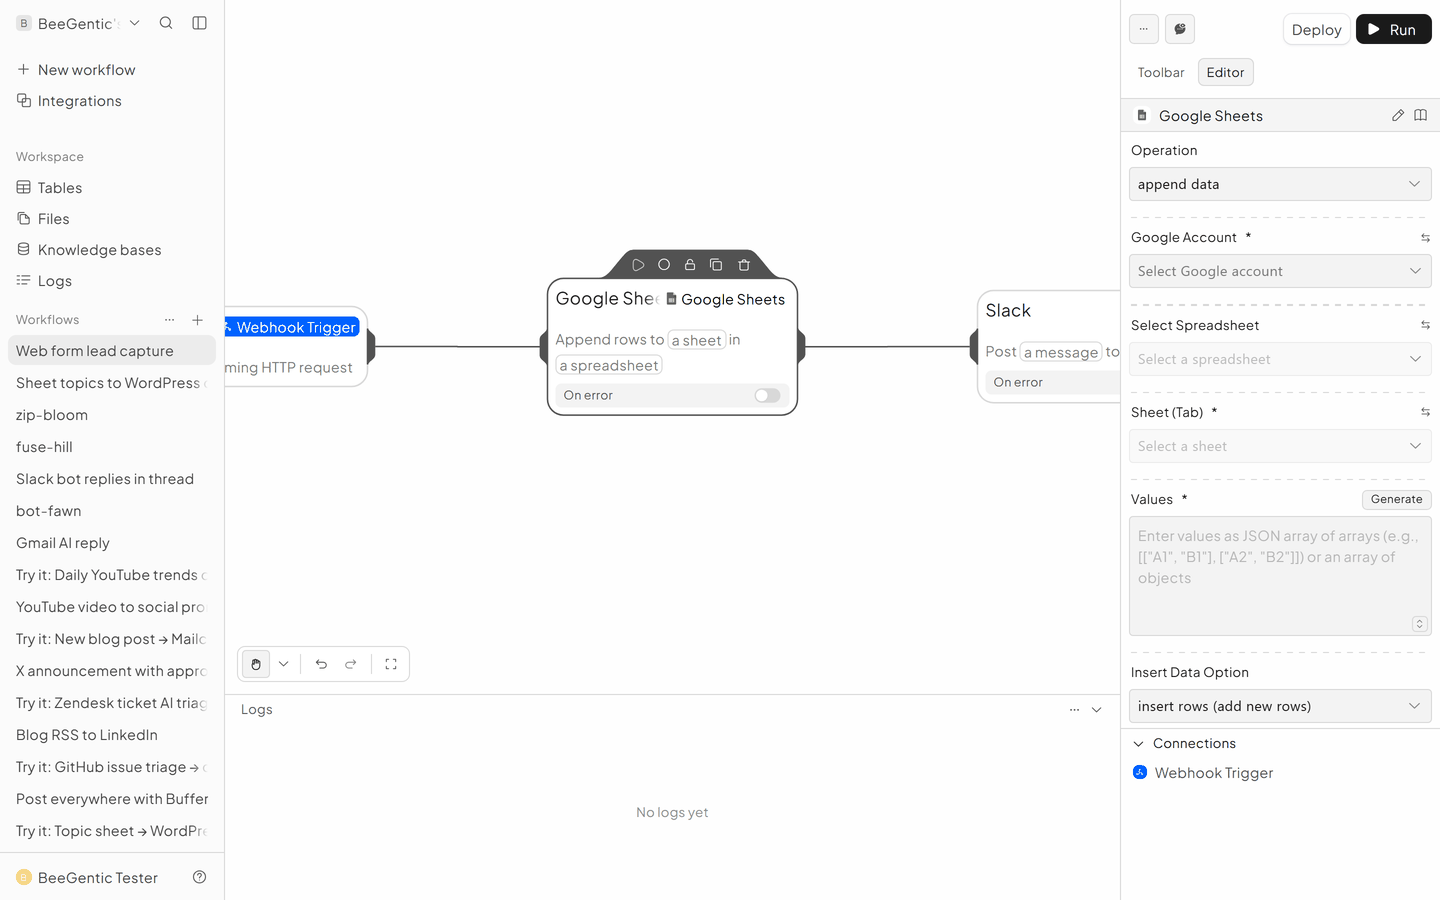Open the copilot chat icon button
This screenshot has width=1440, height=900.
tap(1180, 29)
